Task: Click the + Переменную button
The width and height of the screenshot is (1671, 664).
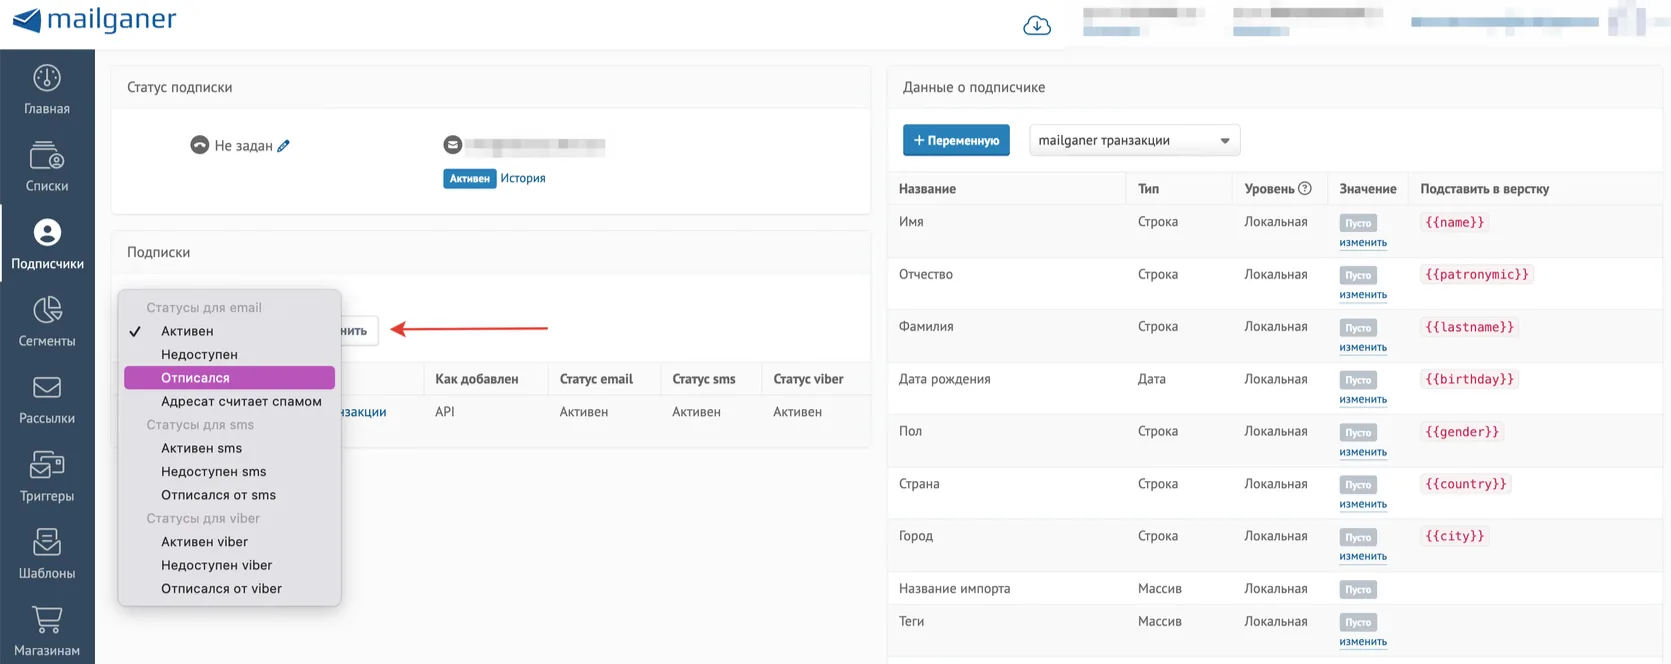Action: [x=956, y=140]
